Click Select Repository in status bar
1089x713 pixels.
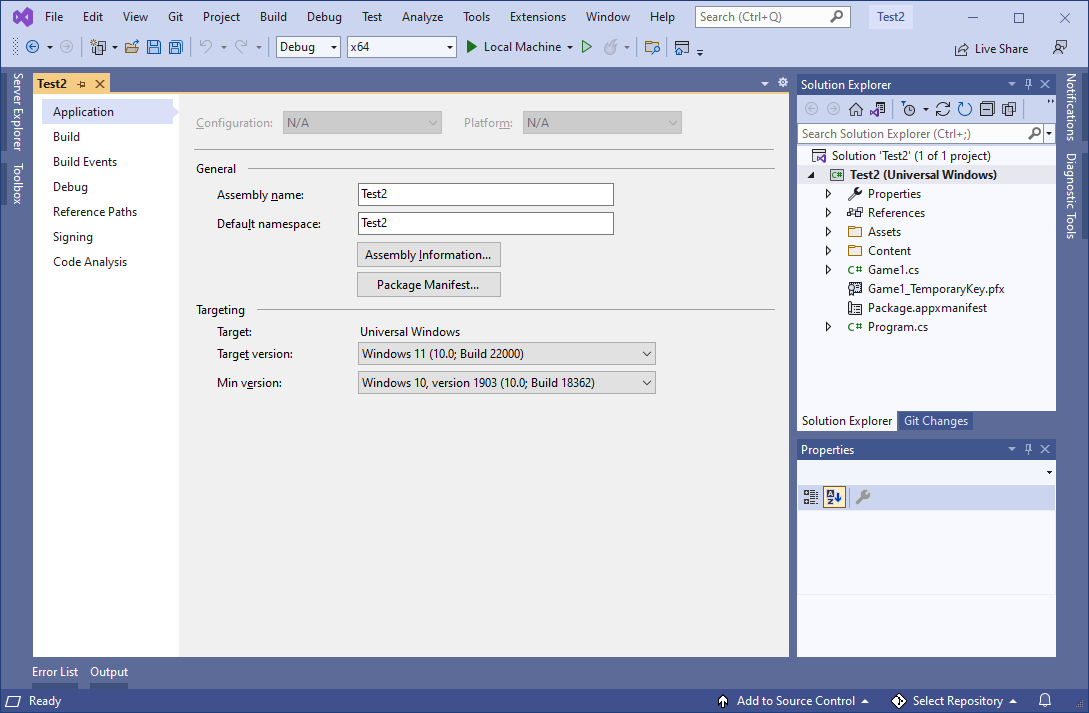954,701
